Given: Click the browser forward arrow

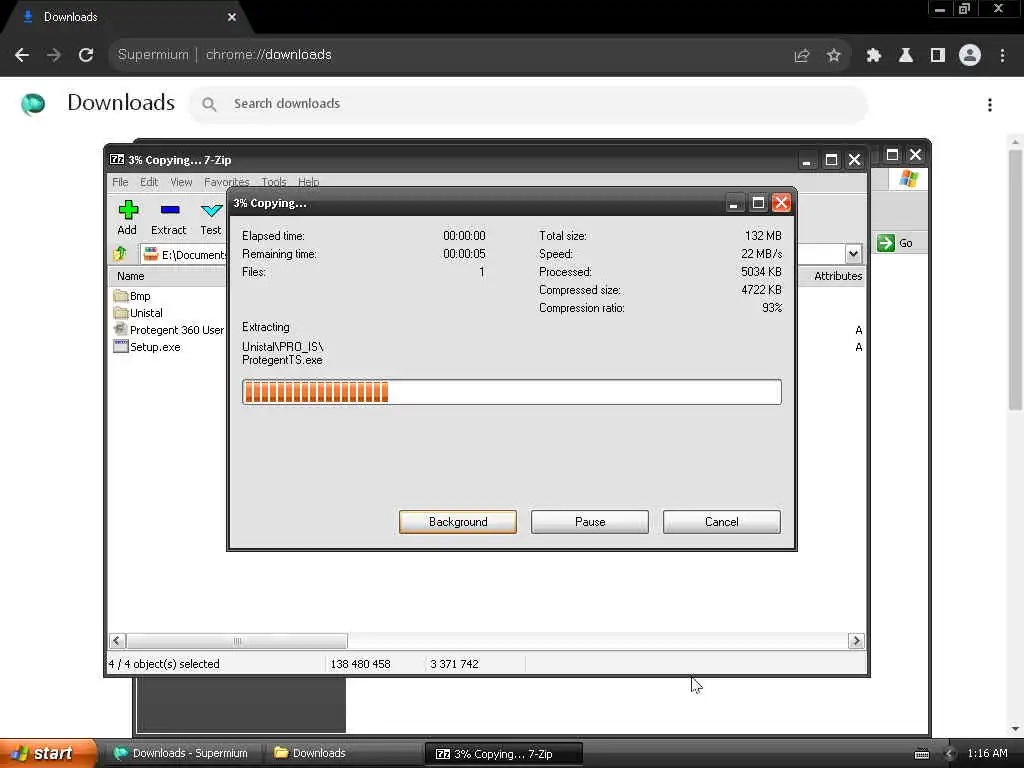Looking at the screenshot, I should pos(54,55).
